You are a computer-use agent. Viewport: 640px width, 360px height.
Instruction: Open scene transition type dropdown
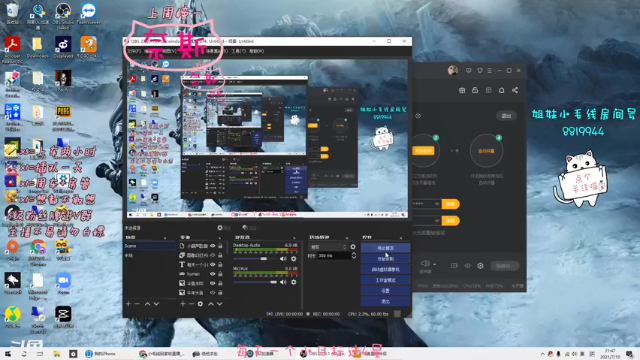pyautogui.click(x=328, y=247)
